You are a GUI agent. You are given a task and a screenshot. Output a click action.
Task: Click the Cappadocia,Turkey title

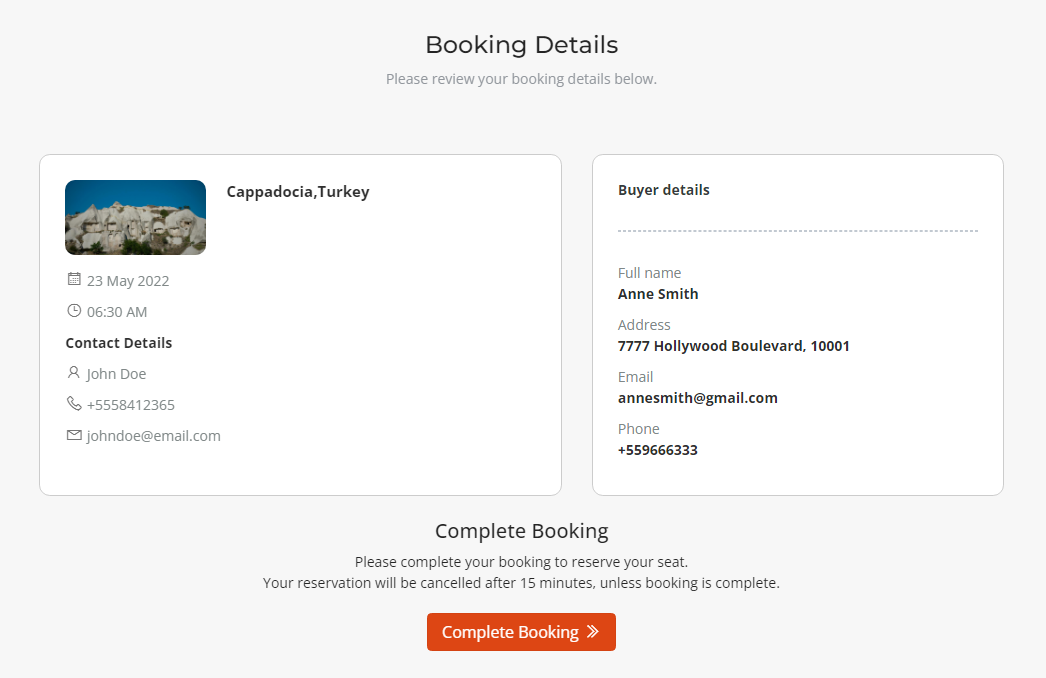298,192
